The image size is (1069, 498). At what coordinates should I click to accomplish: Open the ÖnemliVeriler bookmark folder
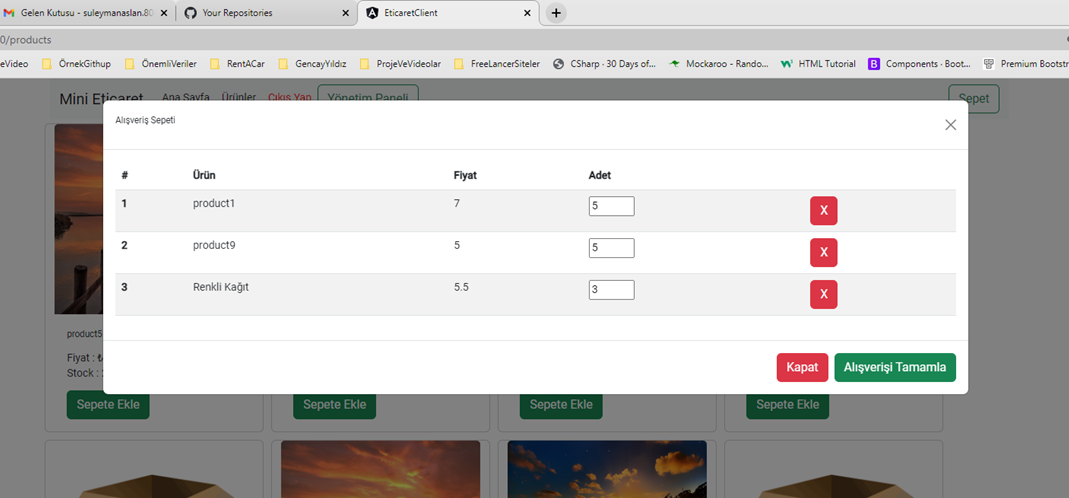[160, 64]
